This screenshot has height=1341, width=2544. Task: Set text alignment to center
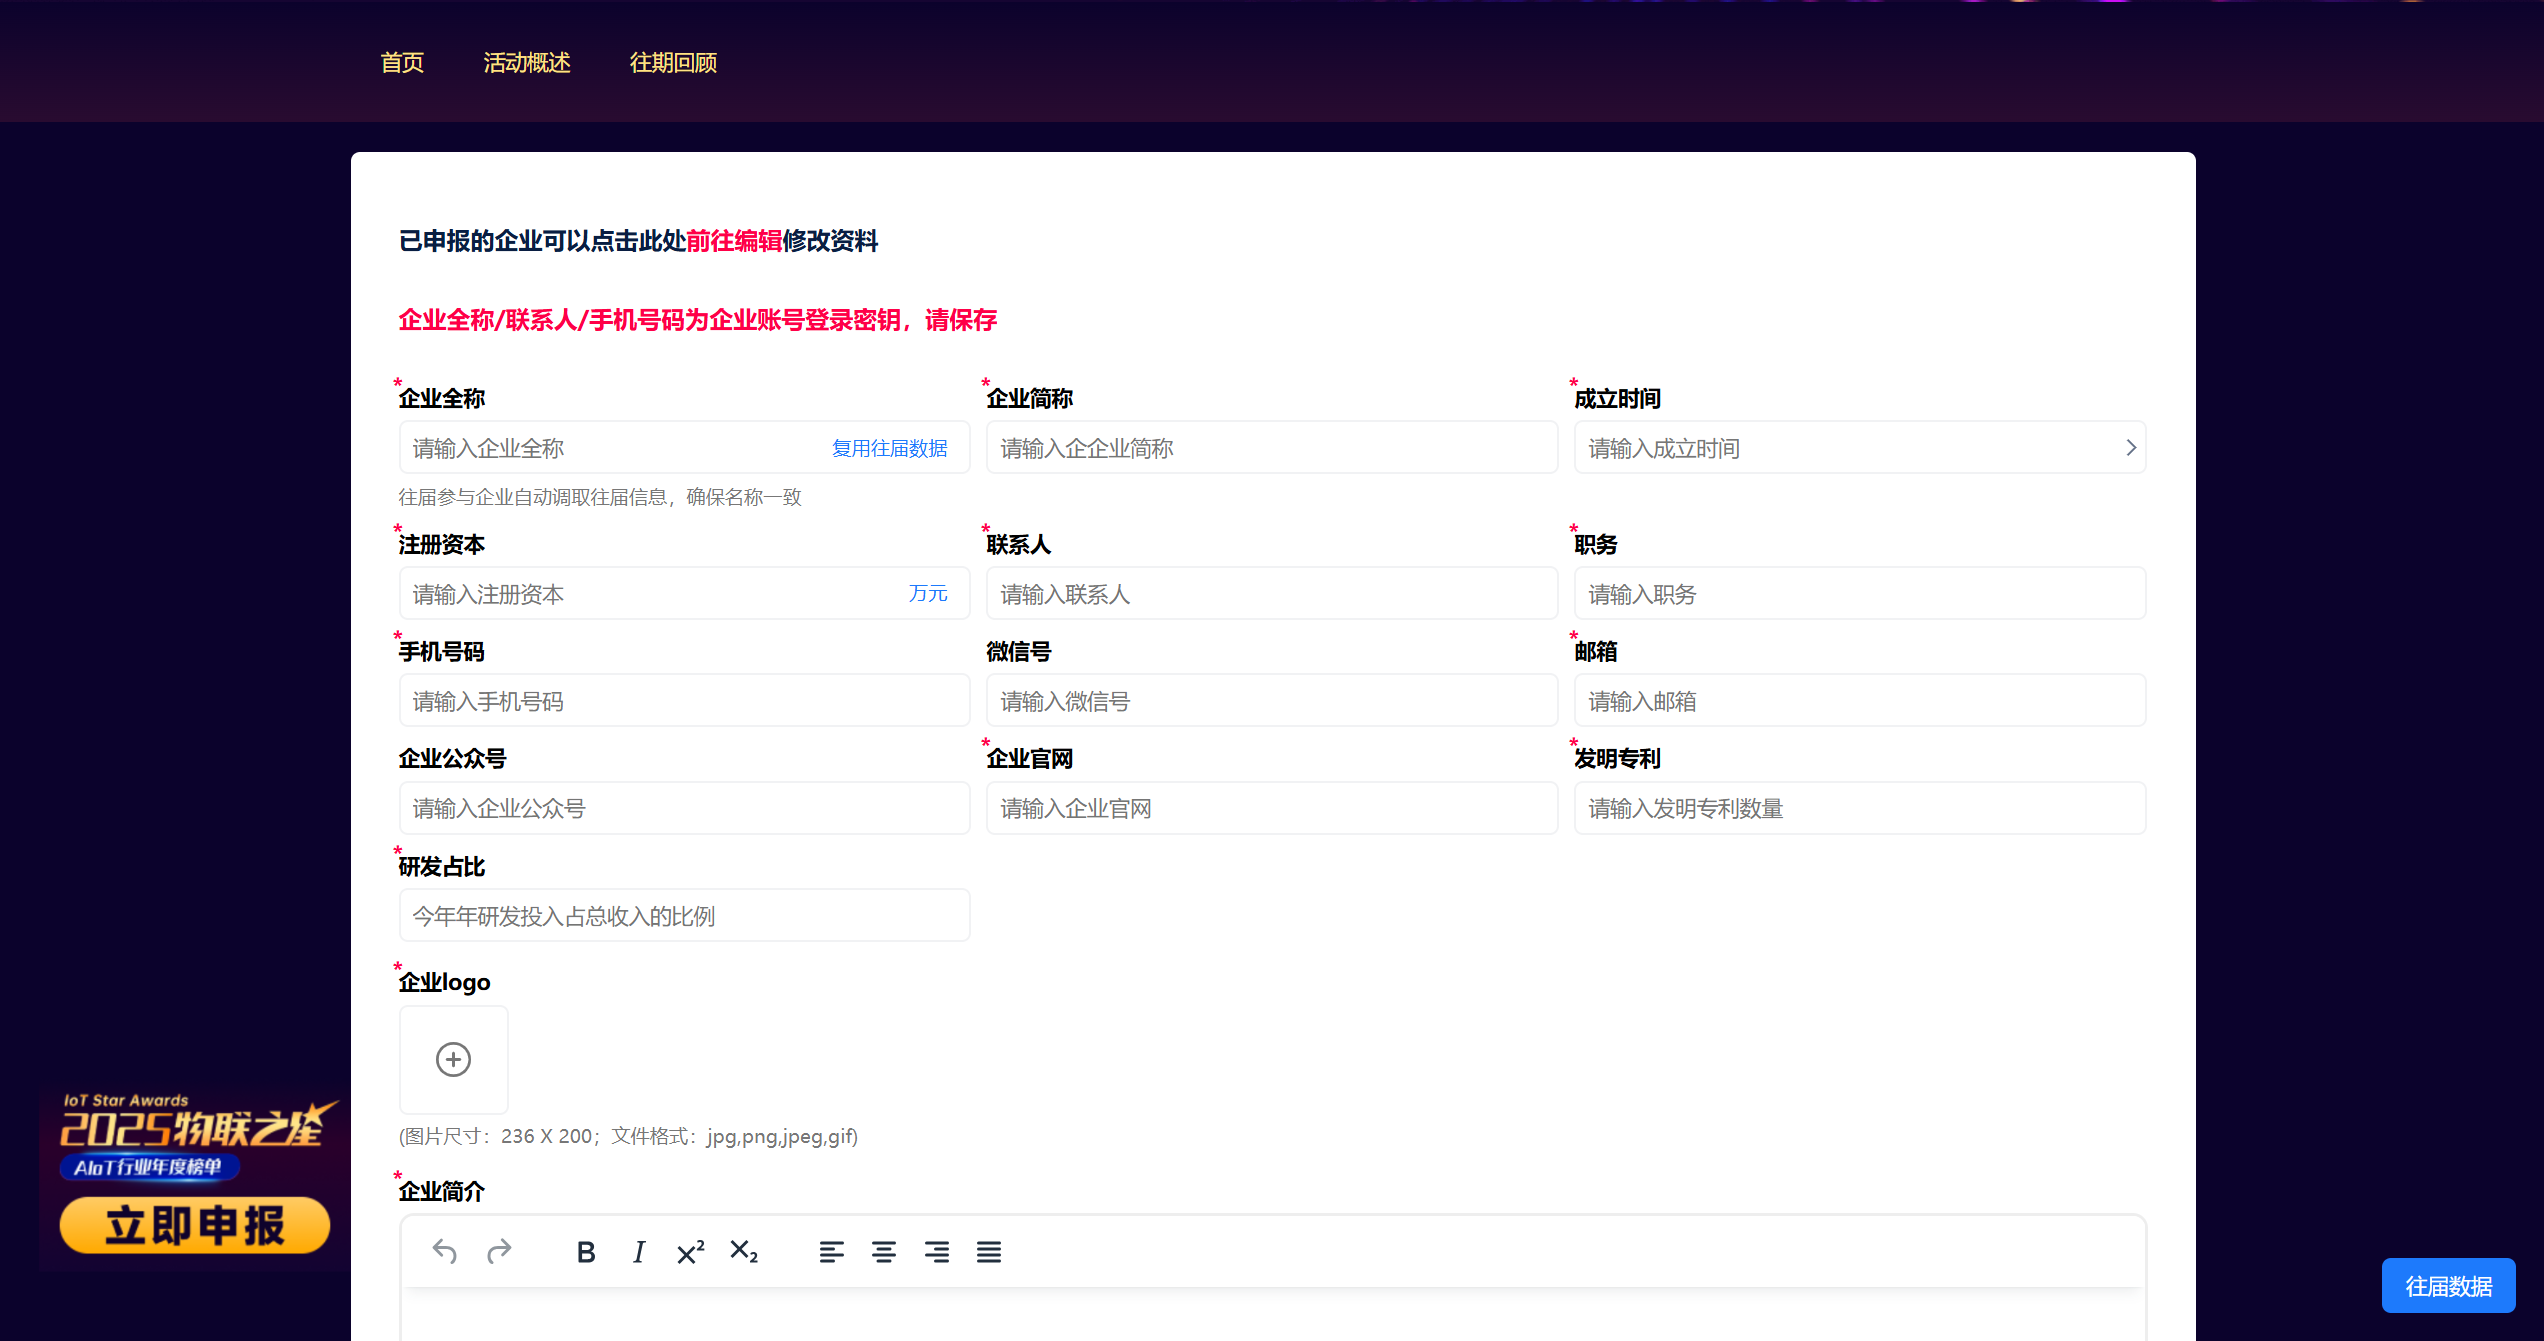point(884,1251)
